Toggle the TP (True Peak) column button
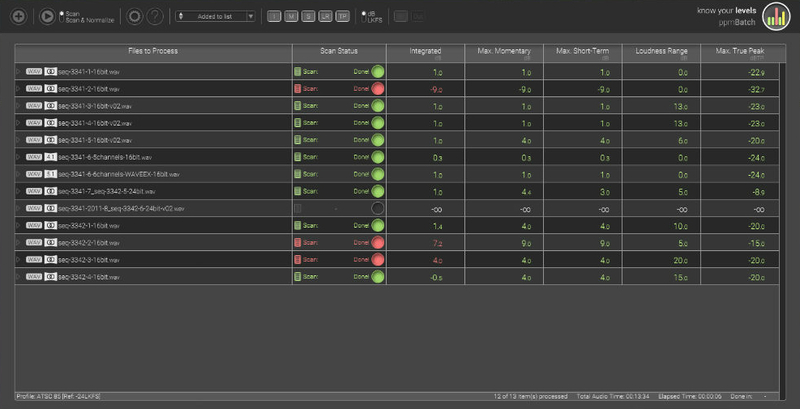Viewport: 800px width, 409px height. (343, 17)
